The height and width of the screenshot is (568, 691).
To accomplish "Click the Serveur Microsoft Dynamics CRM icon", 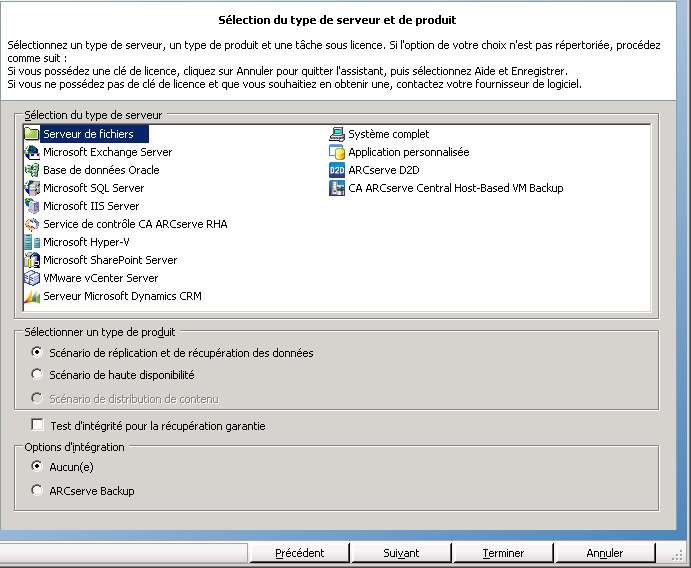I will coord(32,296).
